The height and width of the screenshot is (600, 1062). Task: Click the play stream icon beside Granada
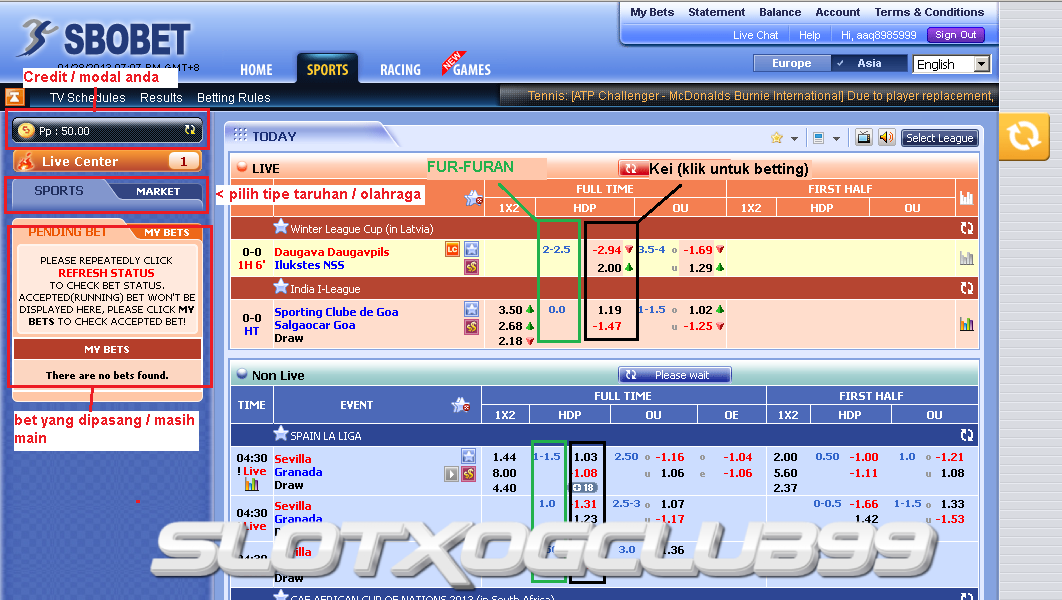coord(451,474)
